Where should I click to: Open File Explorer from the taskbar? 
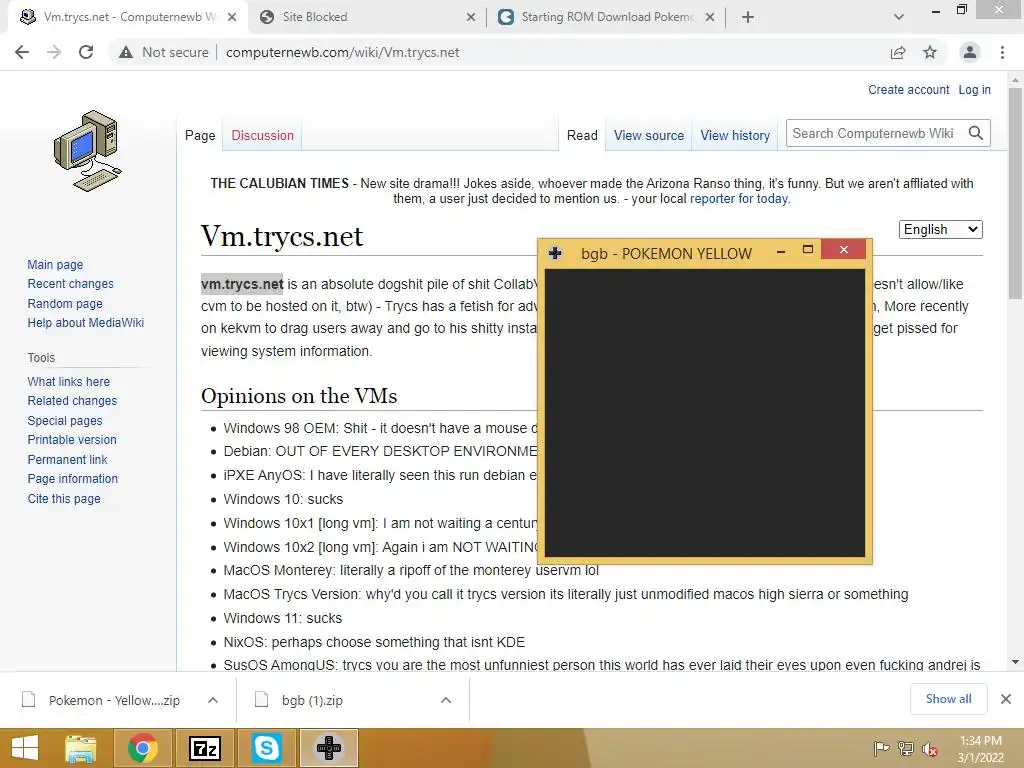tap(81, 748)
